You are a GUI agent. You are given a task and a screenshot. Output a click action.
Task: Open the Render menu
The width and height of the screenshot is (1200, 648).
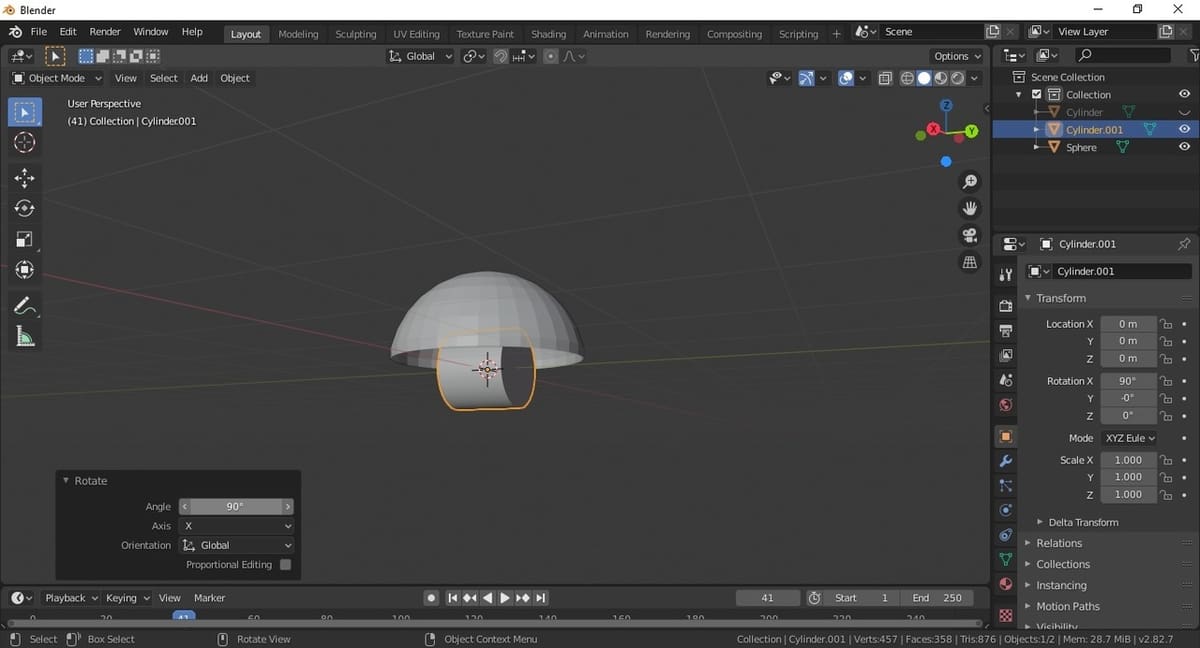[105, 32]
